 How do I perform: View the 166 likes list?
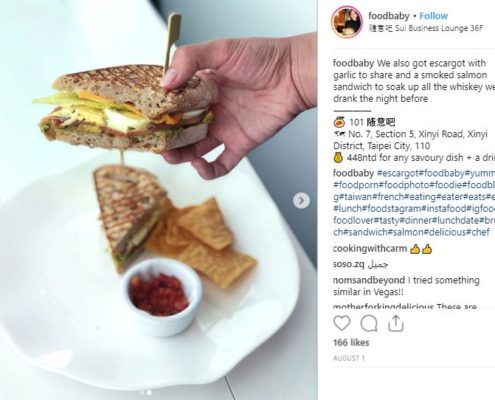[x=351, y=343]
